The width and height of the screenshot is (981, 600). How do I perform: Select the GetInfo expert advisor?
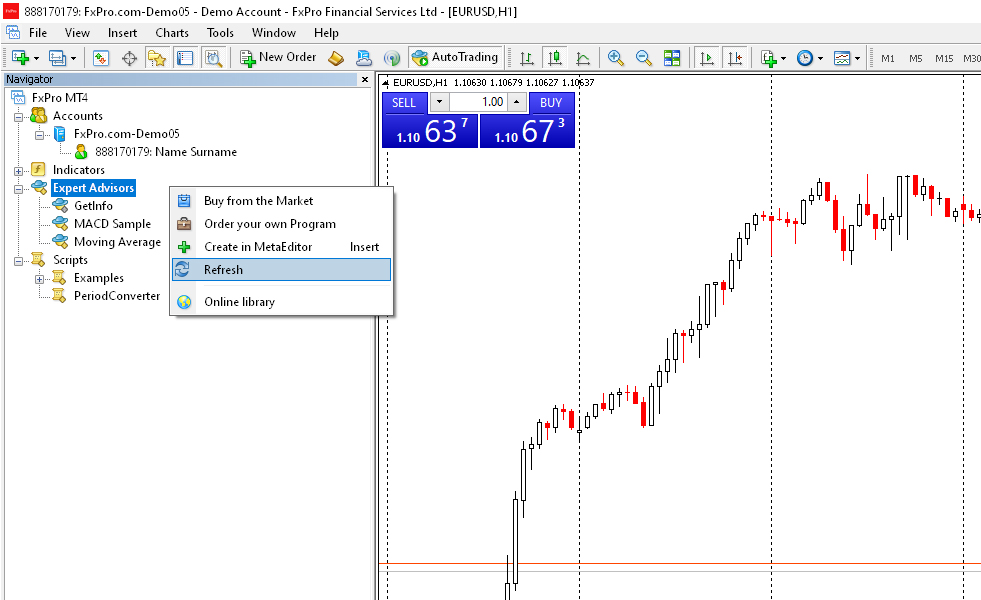click(93, 206)
